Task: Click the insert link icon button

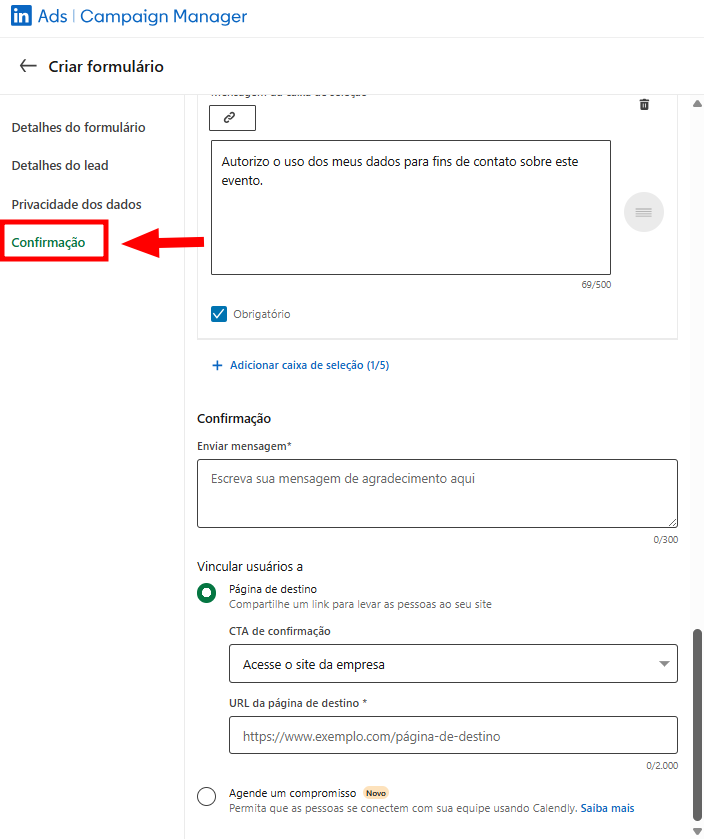Action: pos(232,118)
